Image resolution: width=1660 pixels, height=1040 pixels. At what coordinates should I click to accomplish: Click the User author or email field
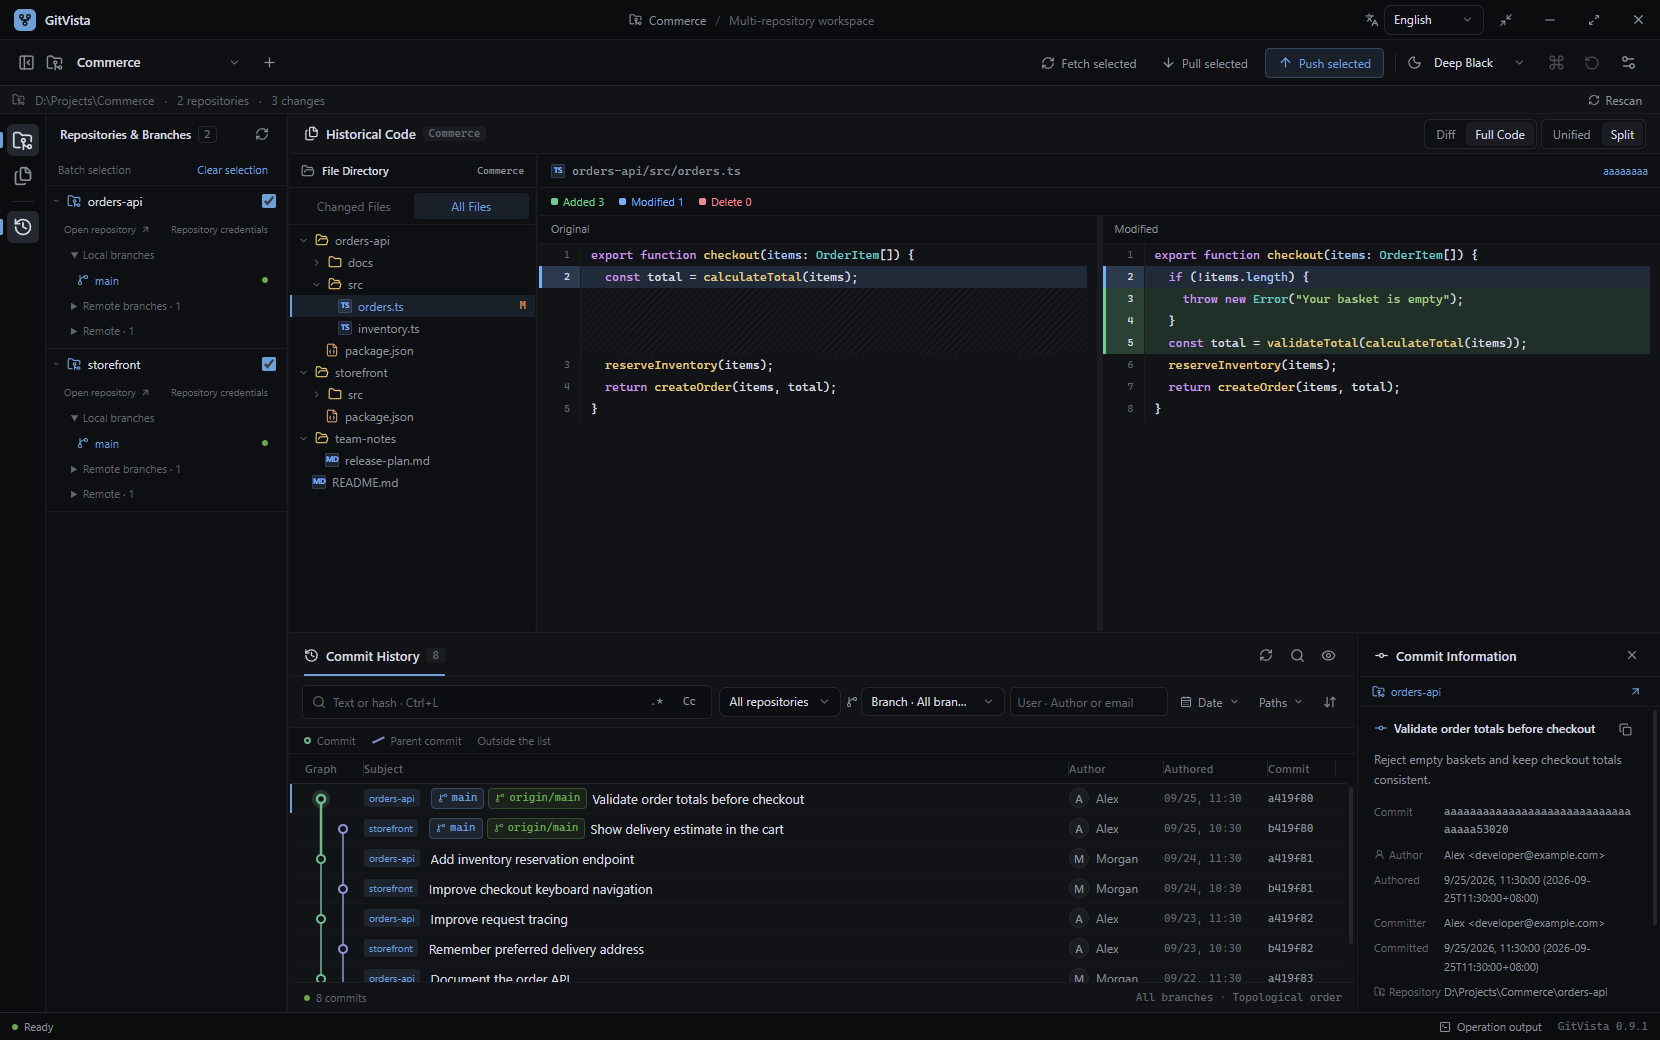click(1089, 702)
